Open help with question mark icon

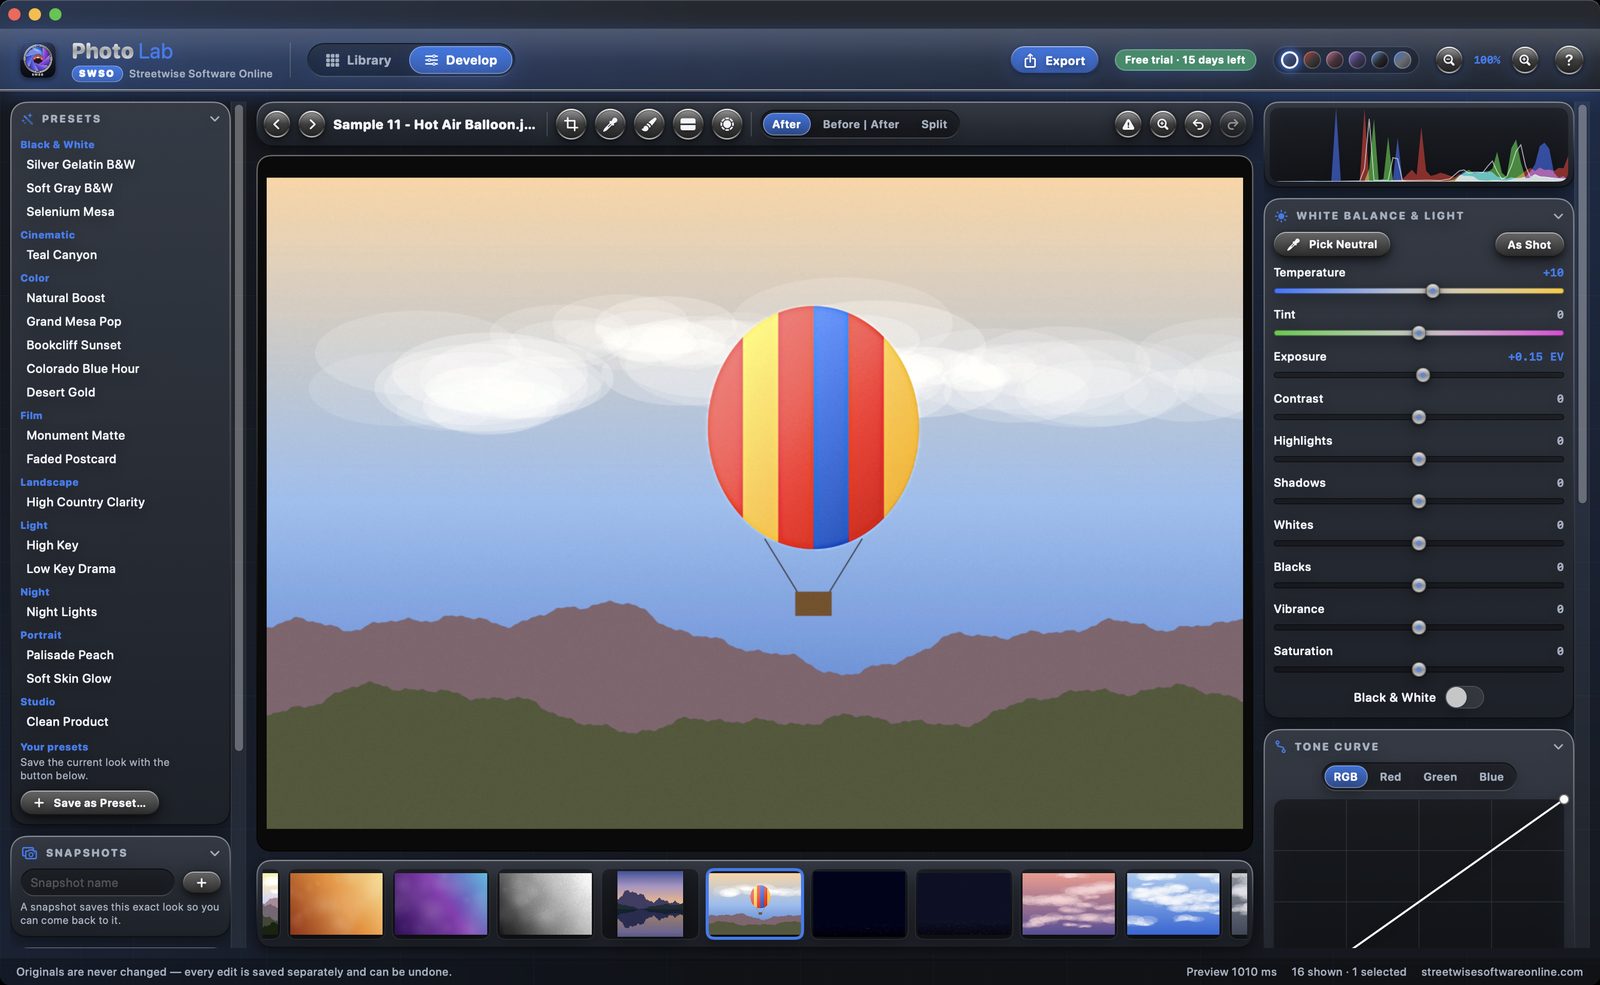pyautogui.click(x=1569, y=60)
